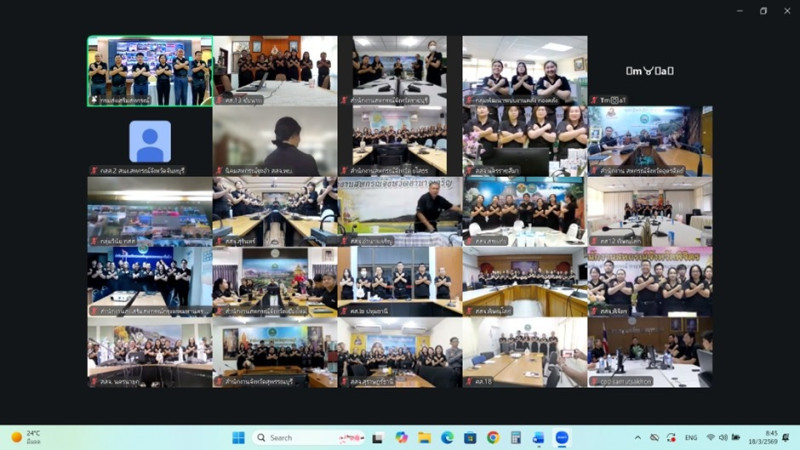
Task: Open Google Chrome from the taskbar
Action: pos(493,437)
